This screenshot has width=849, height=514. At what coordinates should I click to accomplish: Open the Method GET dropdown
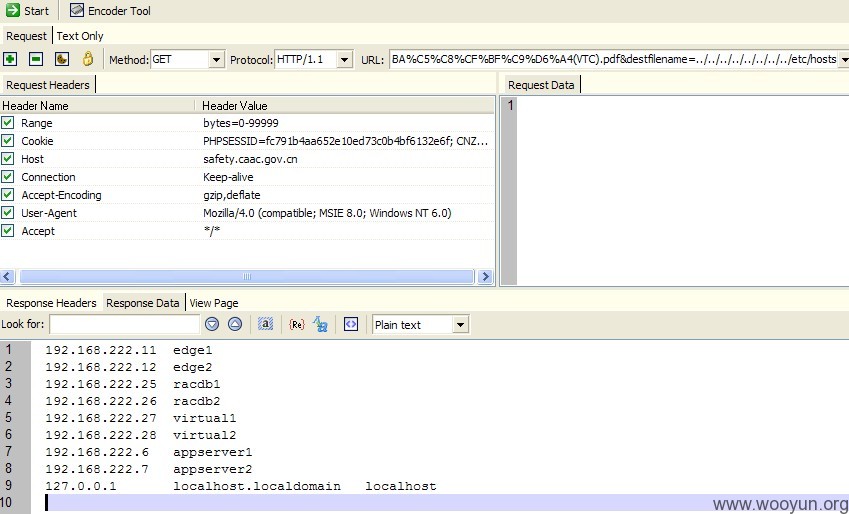point(216,60)
